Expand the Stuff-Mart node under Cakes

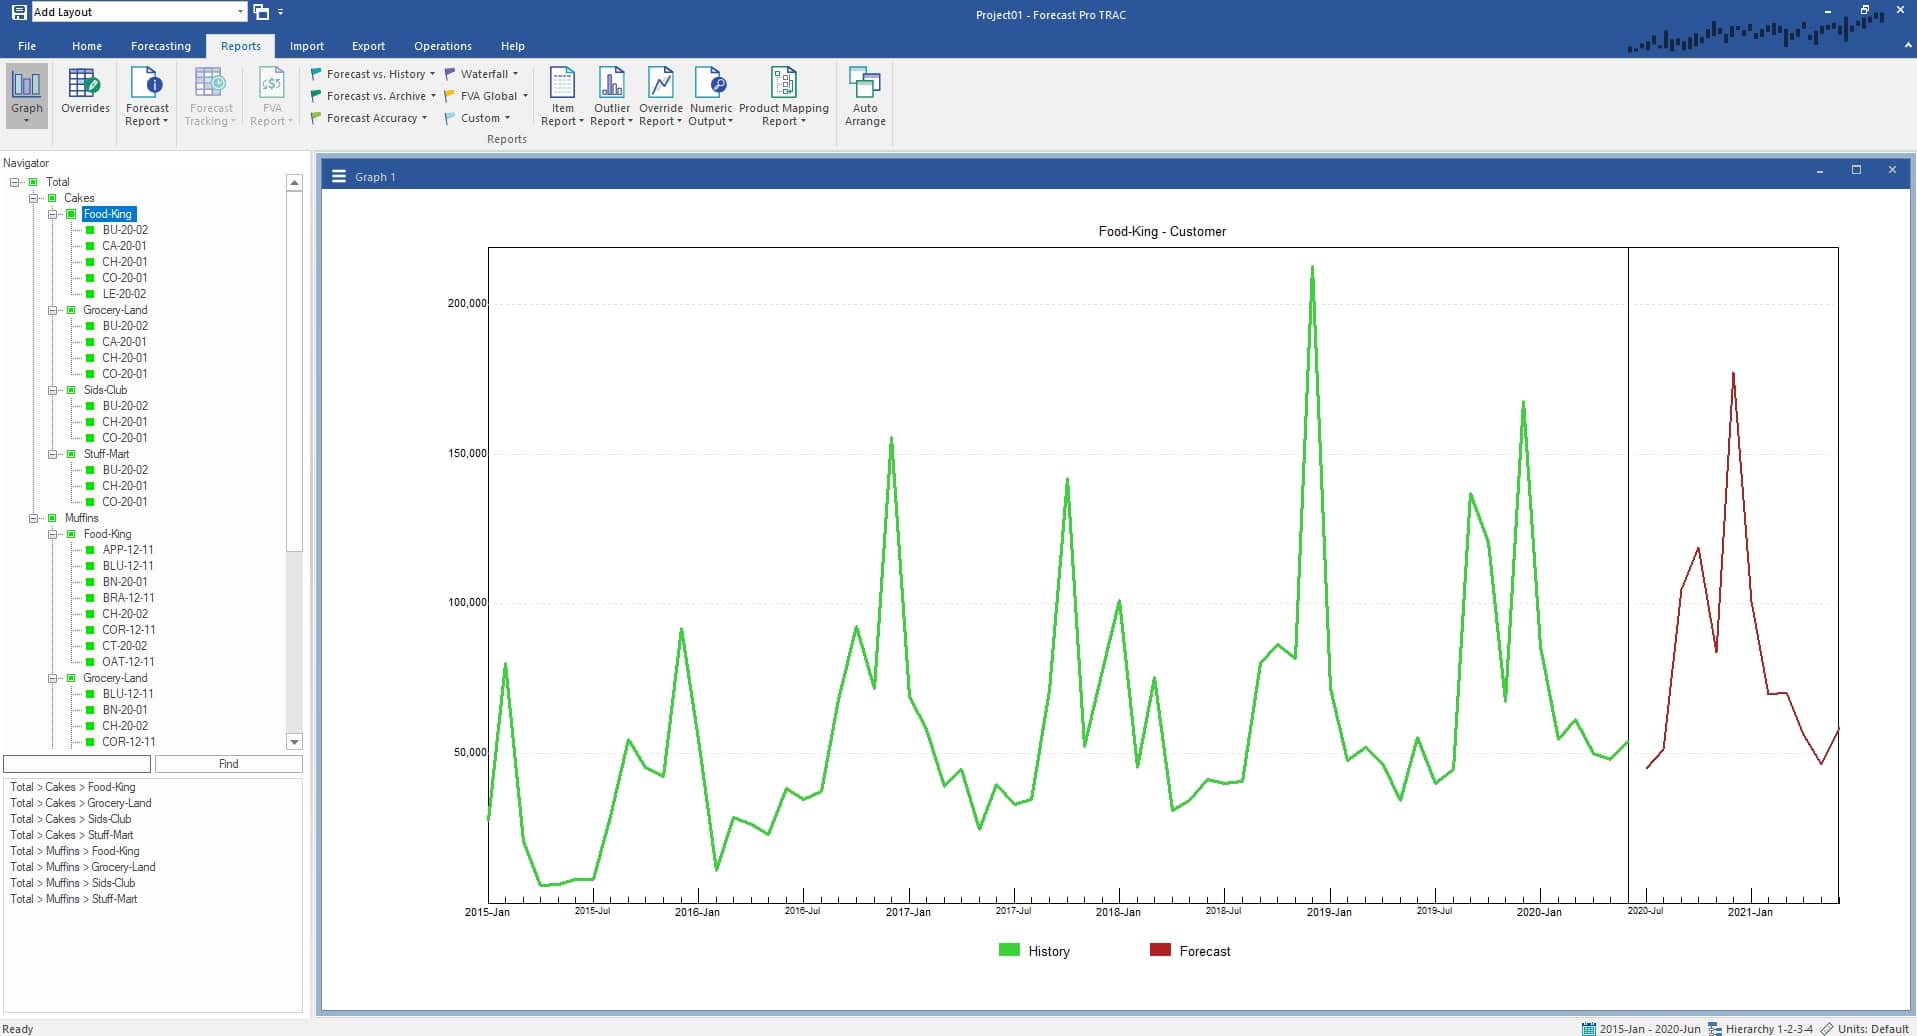click(52, 454)
